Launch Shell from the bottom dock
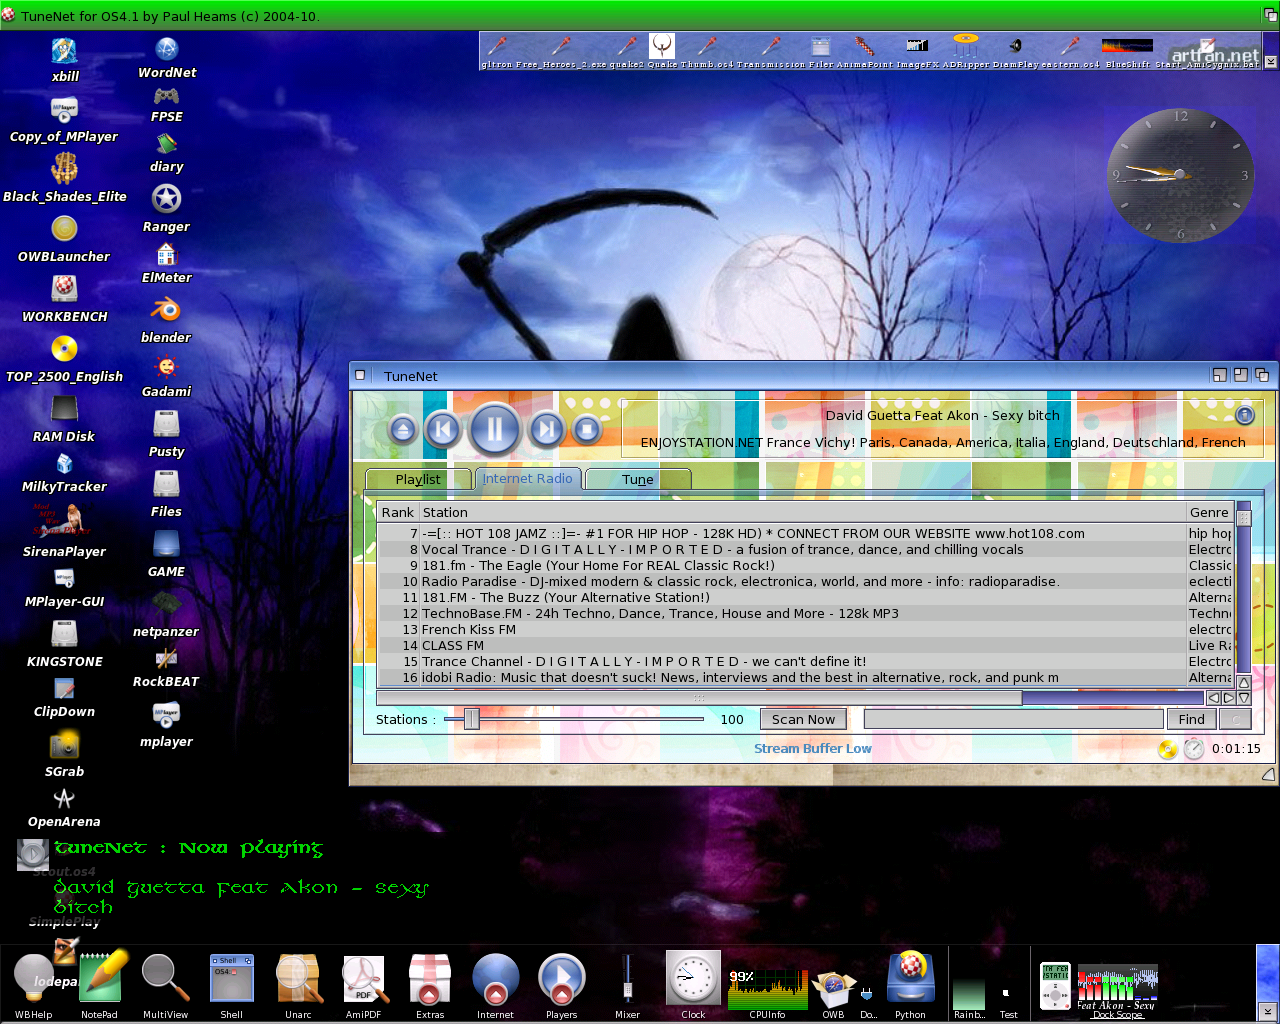Image resolution: width=1280 pixels, height=1024 pixels. click(x=231, y=984)
